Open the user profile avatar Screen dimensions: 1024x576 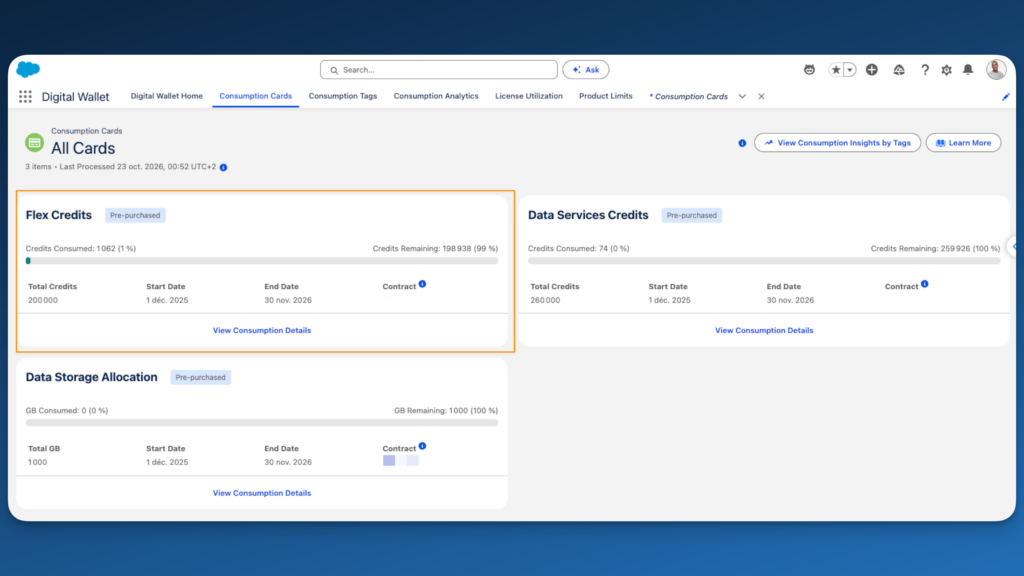point(996,69)
